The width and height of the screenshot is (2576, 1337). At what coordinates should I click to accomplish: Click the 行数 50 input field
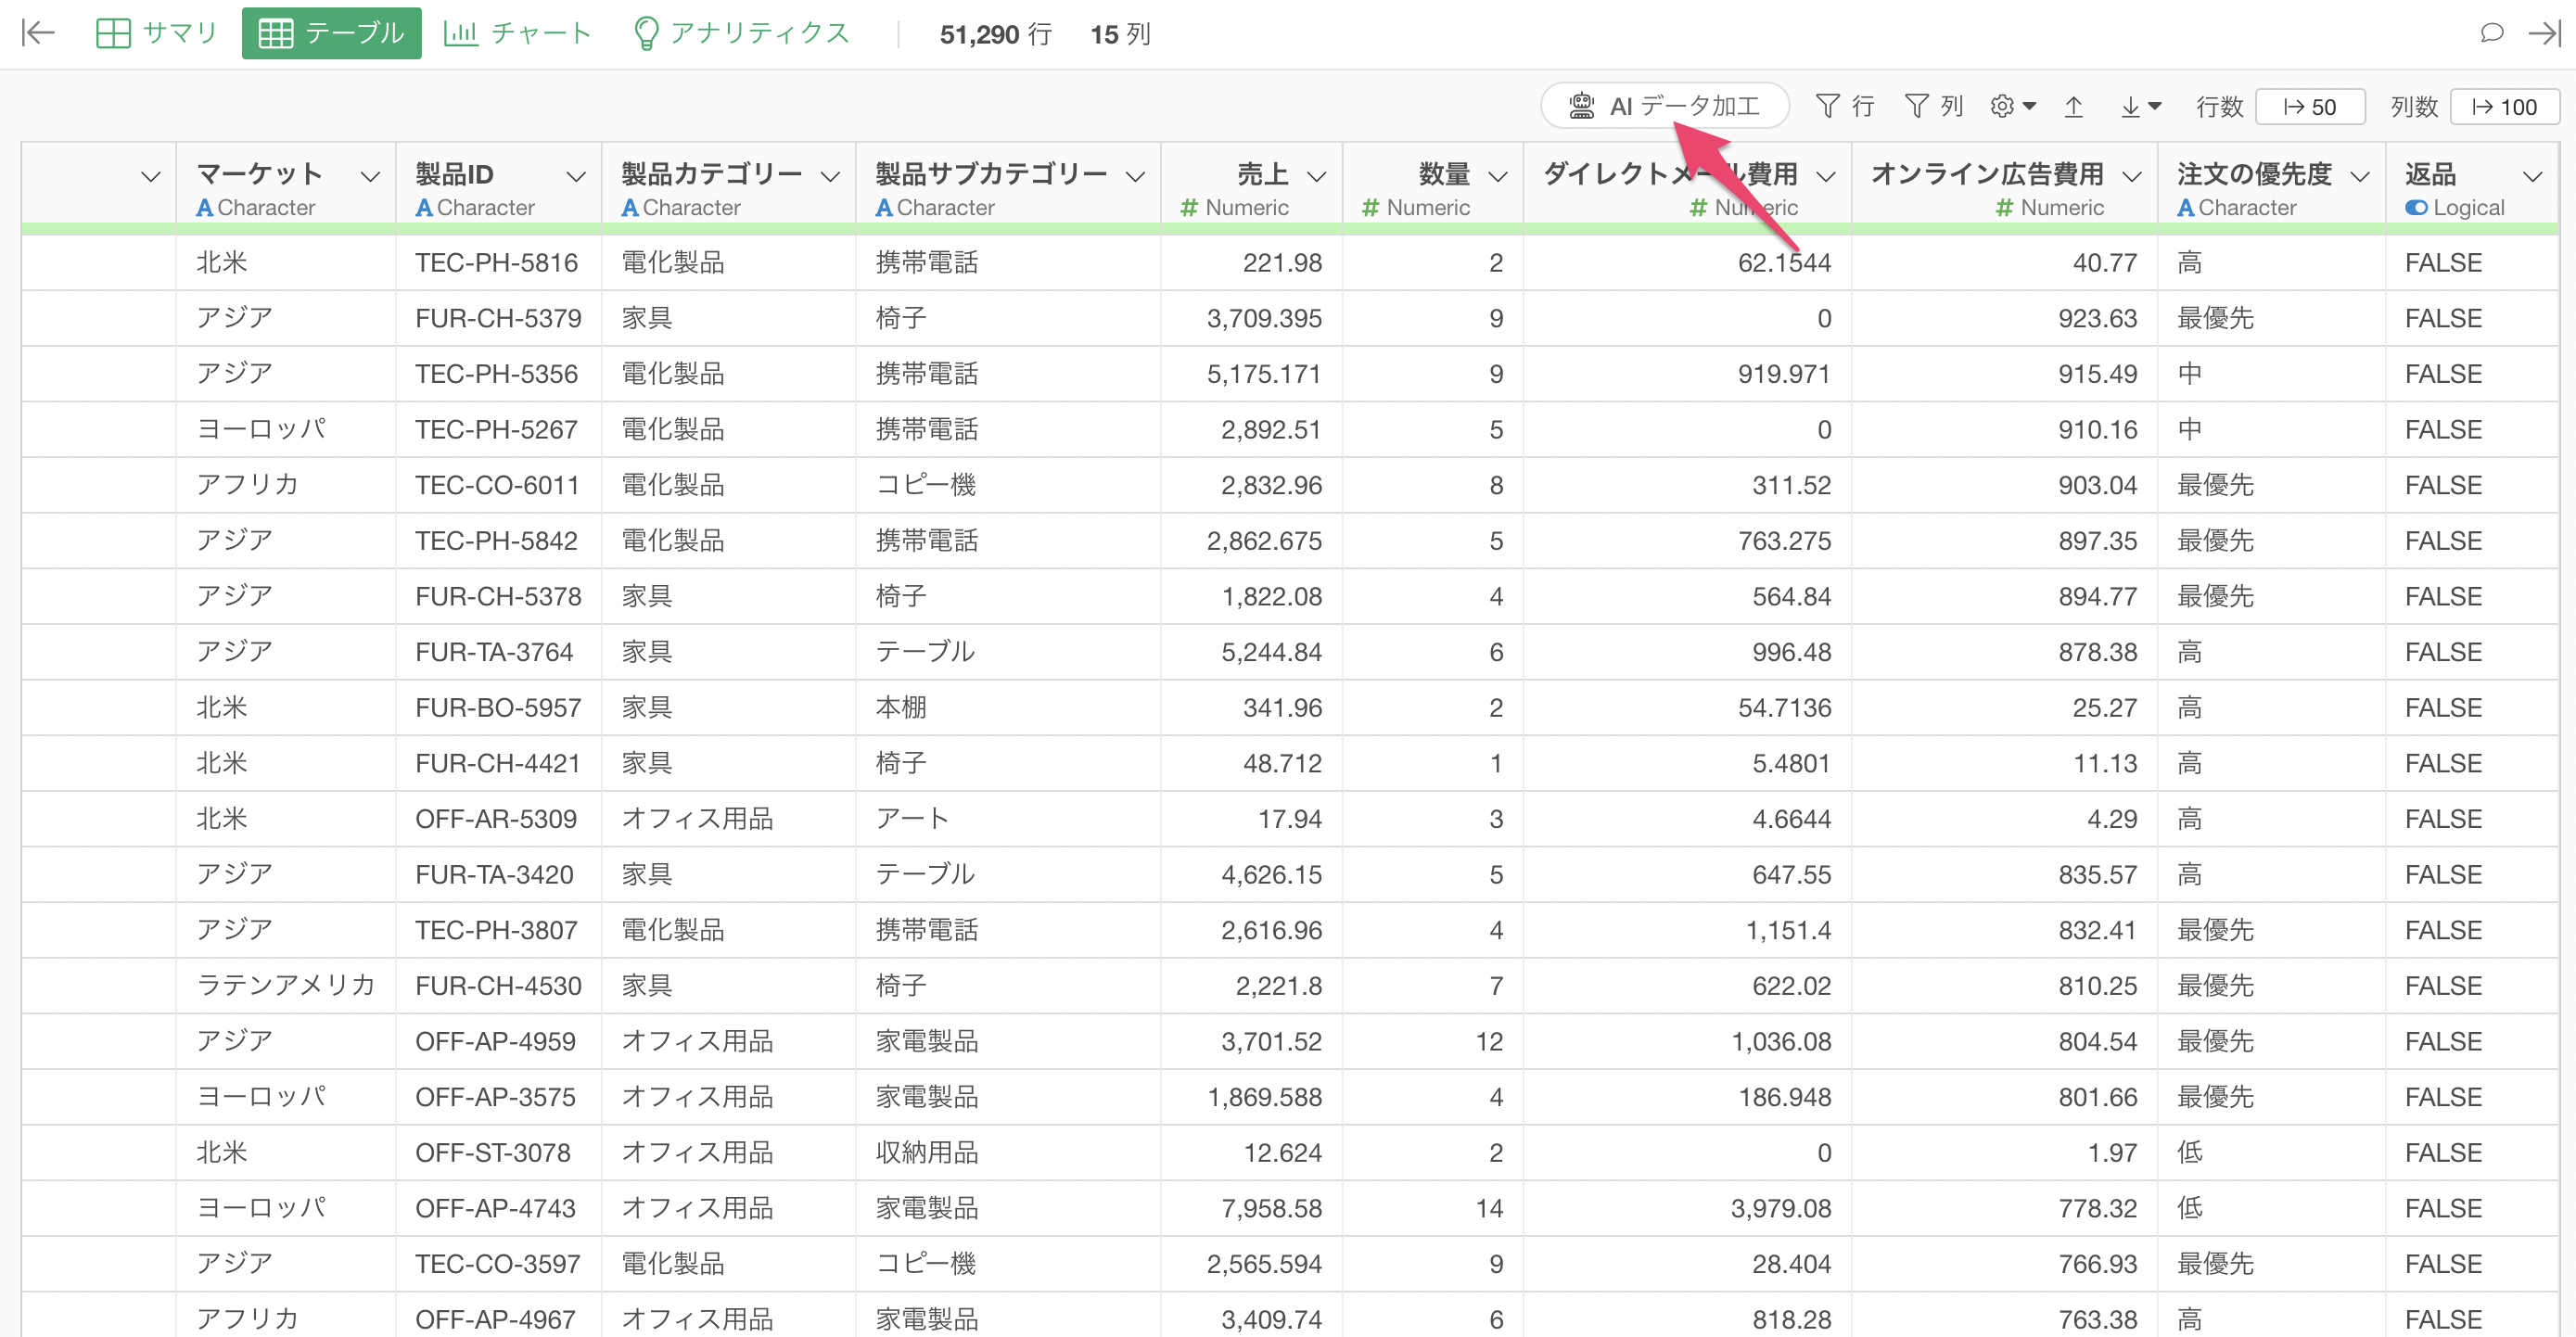click(x=2310, y=107)
